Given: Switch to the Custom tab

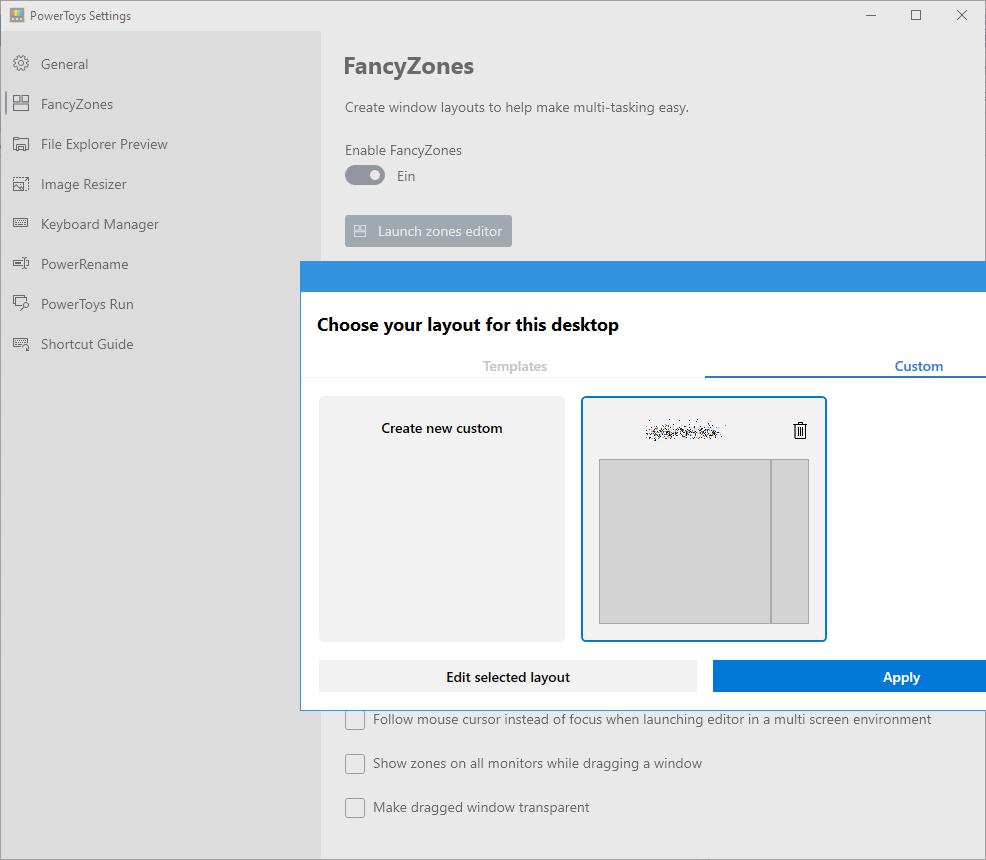Looking at the screenshot, I should click(x=919, y=366).
